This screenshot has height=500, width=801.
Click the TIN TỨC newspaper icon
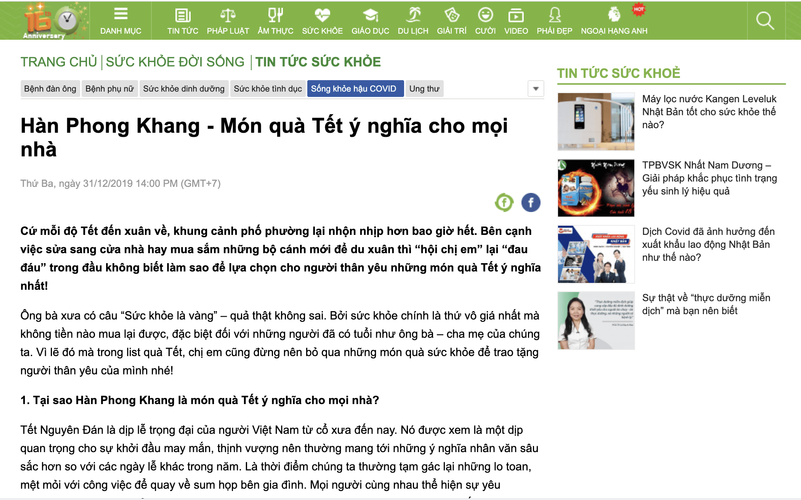[x=182, y=15]
